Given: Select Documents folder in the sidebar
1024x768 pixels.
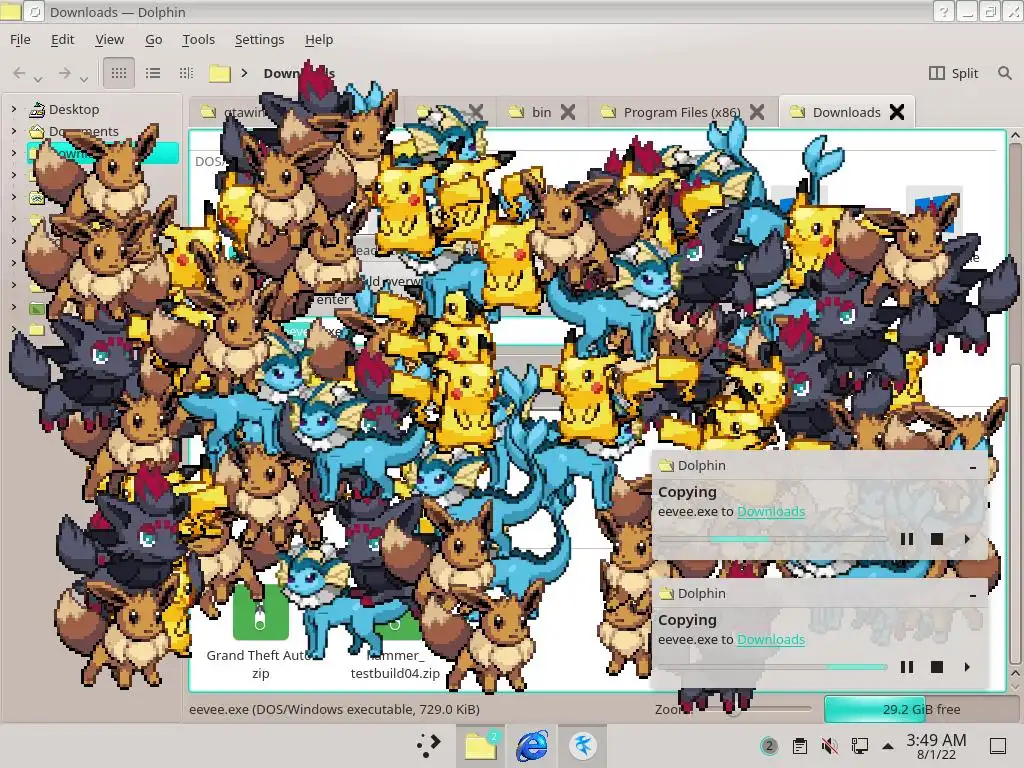Looking at the screenshot, I should (84, 131).
